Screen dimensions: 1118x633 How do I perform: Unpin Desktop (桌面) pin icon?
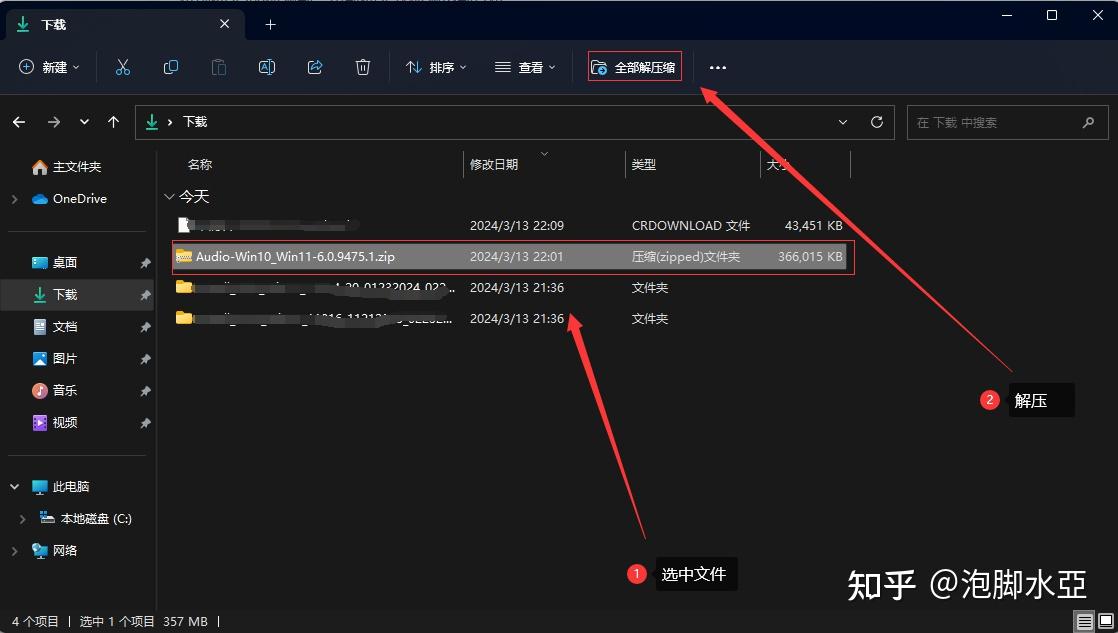click(145, 263)
